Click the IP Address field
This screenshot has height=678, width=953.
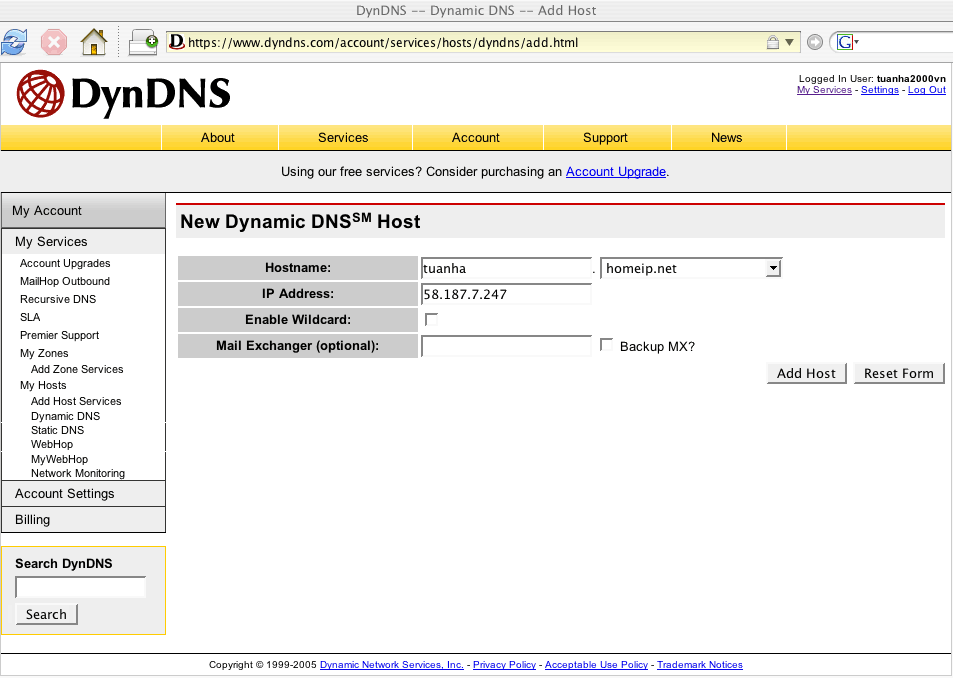click(506, 294)
